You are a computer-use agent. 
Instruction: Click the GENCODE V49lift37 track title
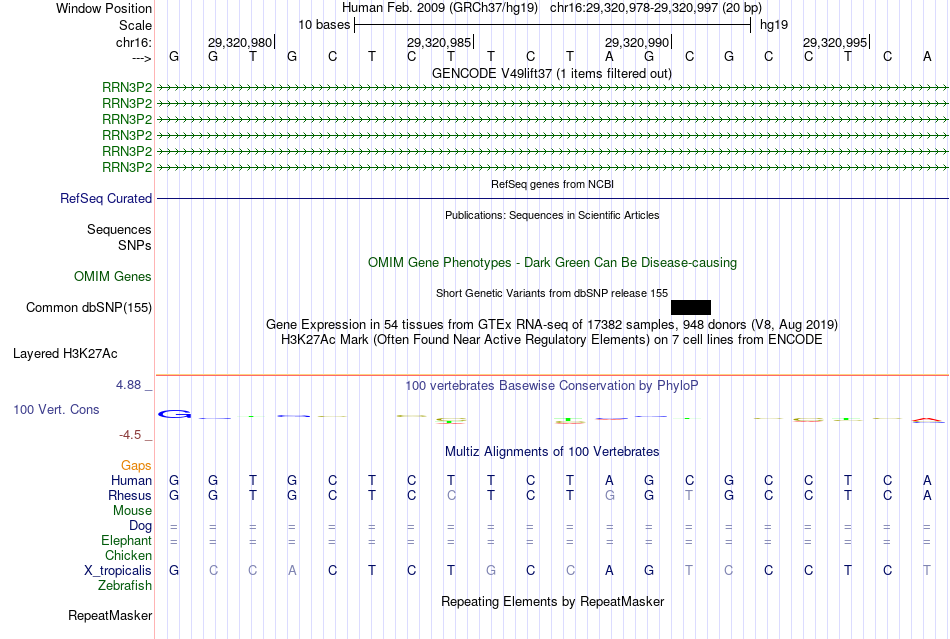point(552,73)
